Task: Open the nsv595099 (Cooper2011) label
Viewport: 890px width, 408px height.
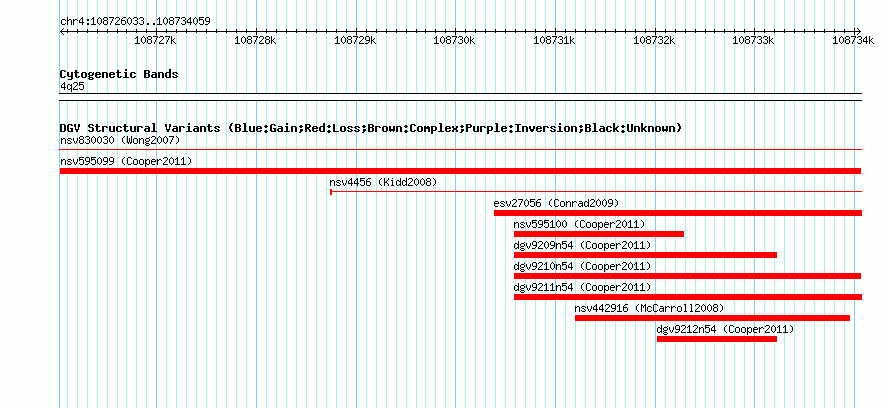Action: (x=126, y=161)
